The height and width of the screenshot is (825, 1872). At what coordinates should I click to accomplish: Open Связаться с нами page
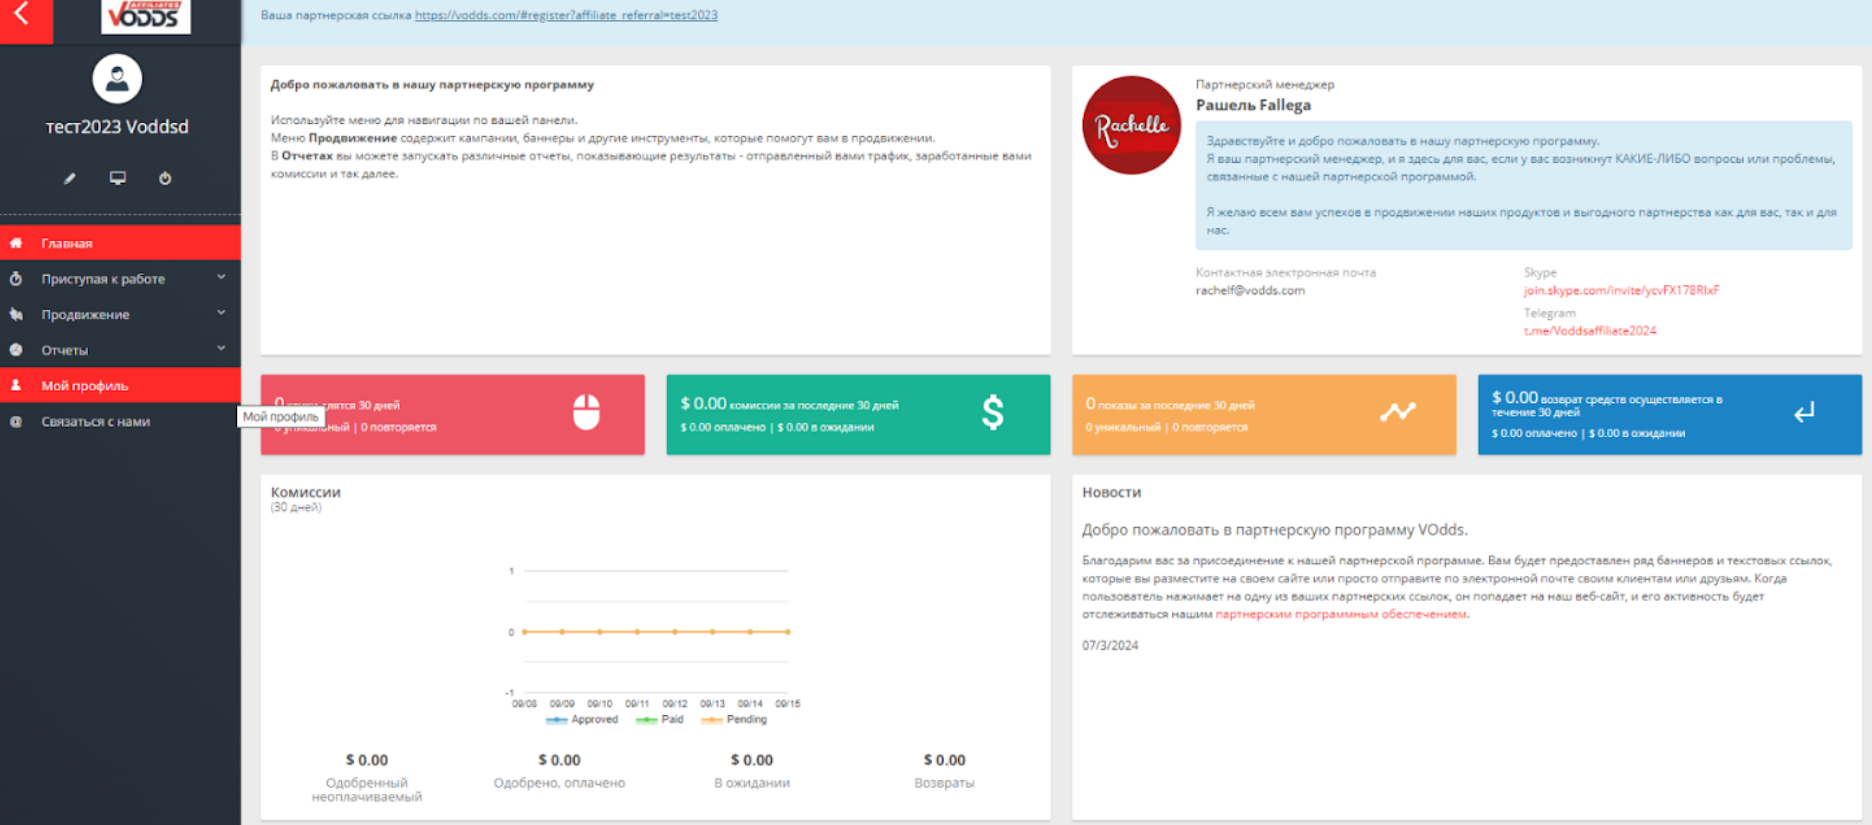96,422
